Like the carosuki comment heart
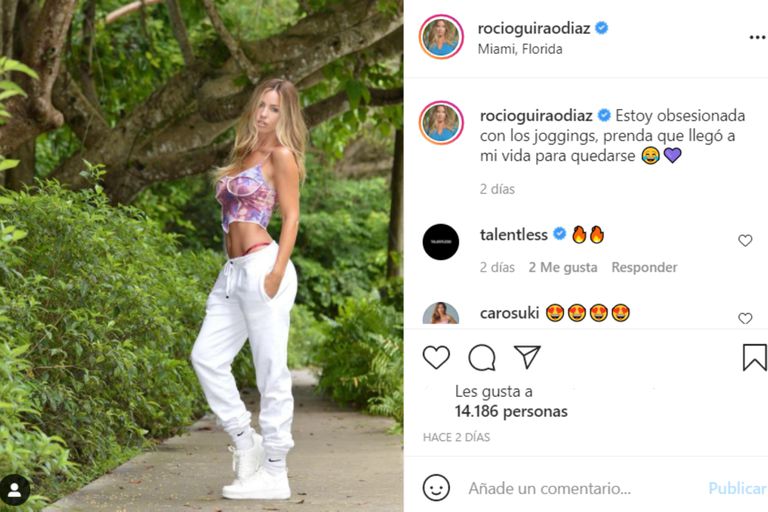Viewport: 768px width, 512px height. (745, 318)
